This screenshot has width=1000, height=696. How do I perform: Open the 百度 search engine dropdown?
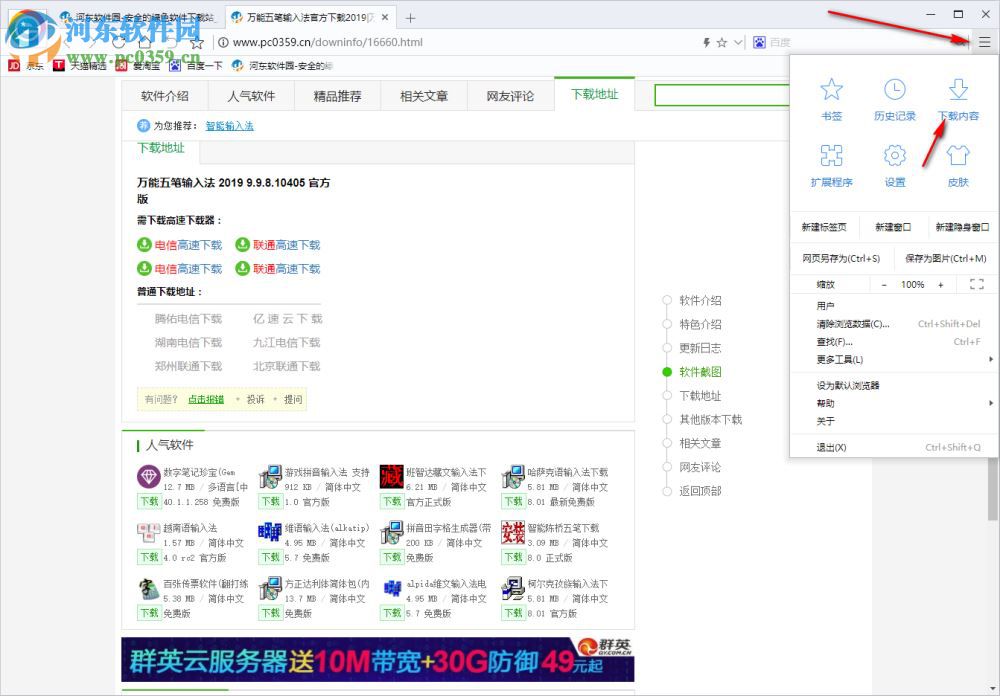[775, 42]
